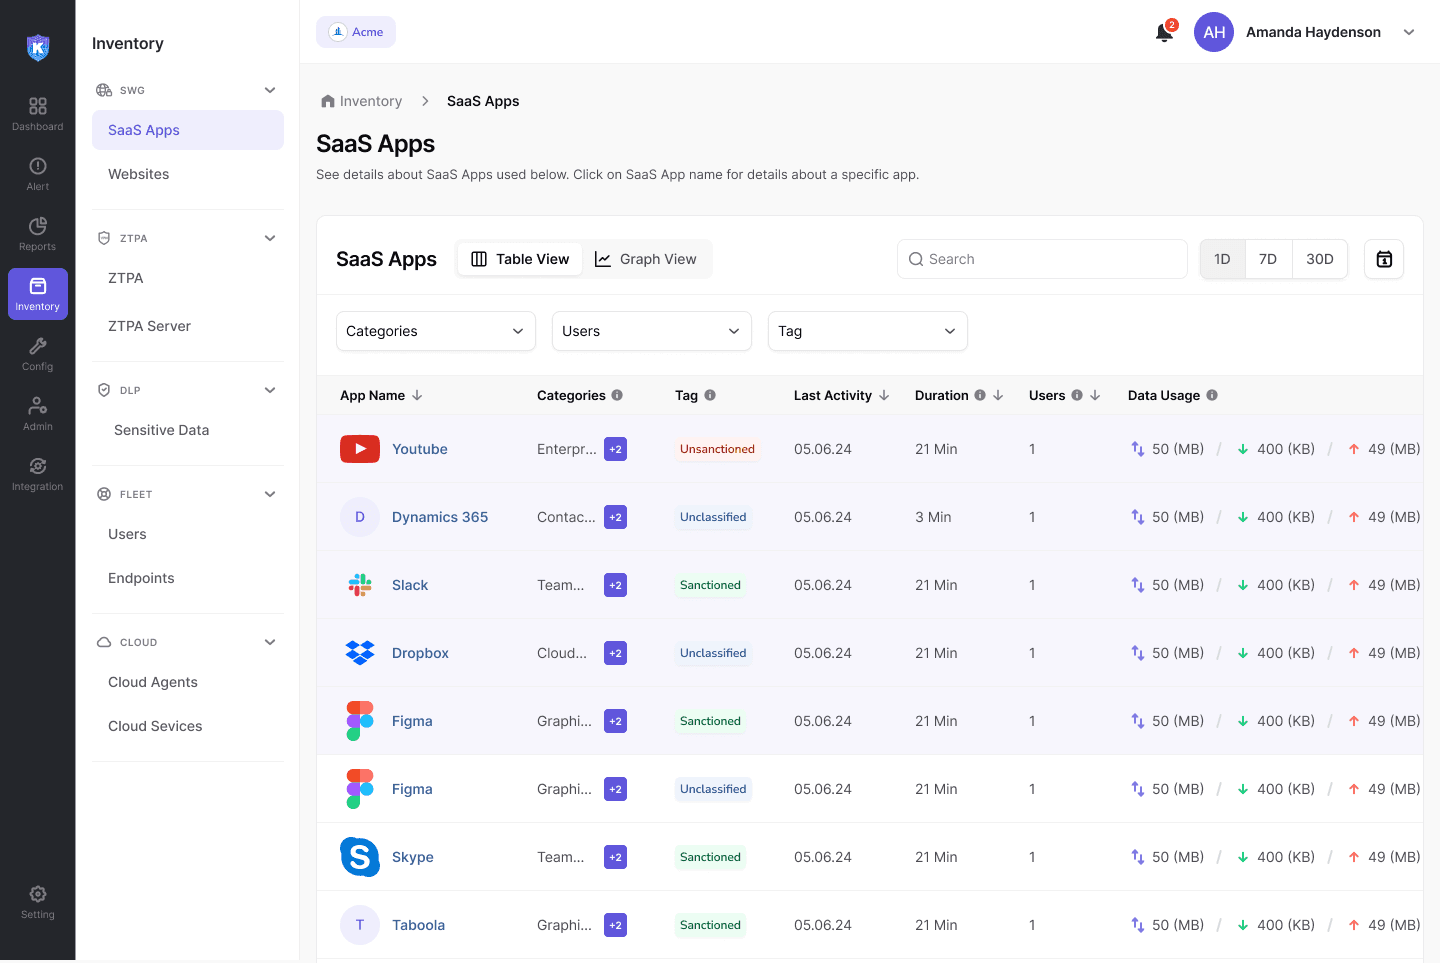The image size is (1440, 963).
Task: Expand the user account menu chevron
Action: tap(1409, 32)
